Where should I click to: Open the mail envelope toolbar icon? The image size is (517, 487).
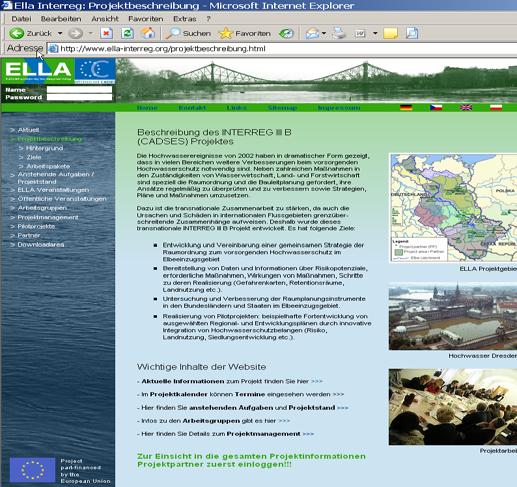click(312, 33)
